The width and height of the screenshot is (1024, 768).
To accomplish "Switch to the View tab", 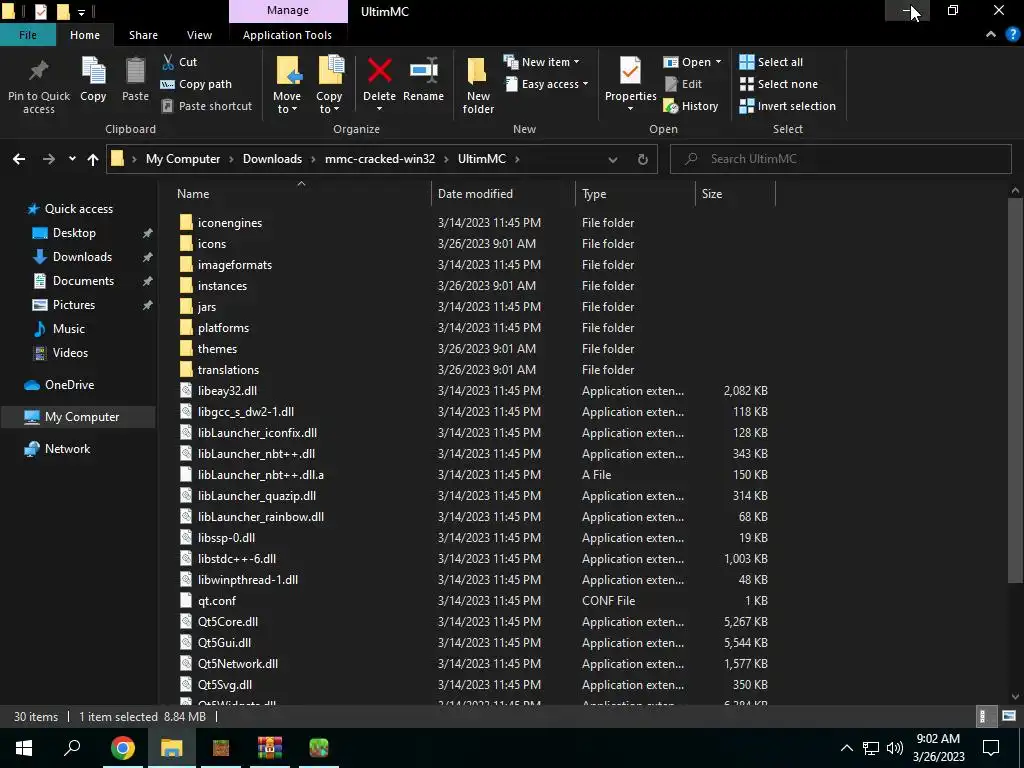I will click(199, 35).
